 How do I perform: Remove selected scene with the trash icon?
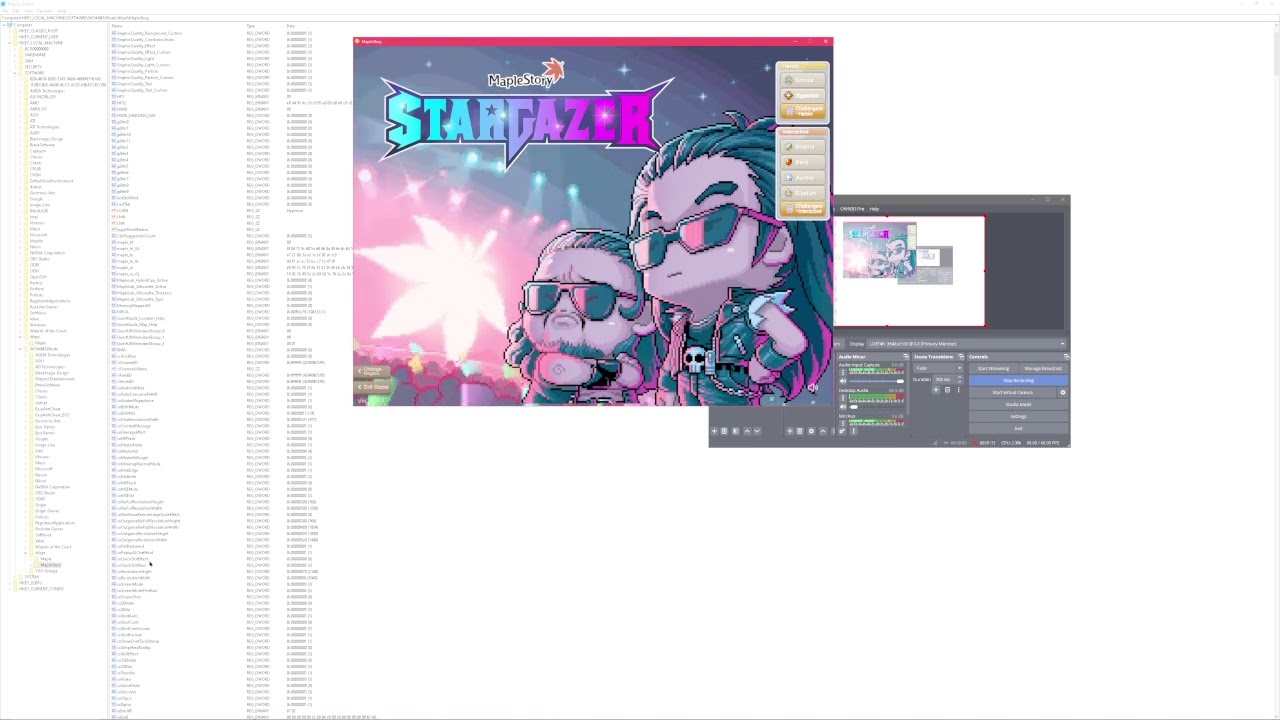pyautogui.click(x=724, y=431)
